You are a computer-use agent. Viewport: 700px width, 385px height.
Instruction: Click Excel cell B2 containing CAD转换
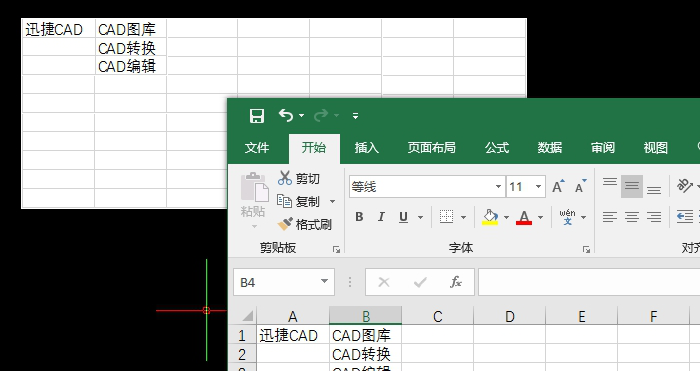point(366,354)
